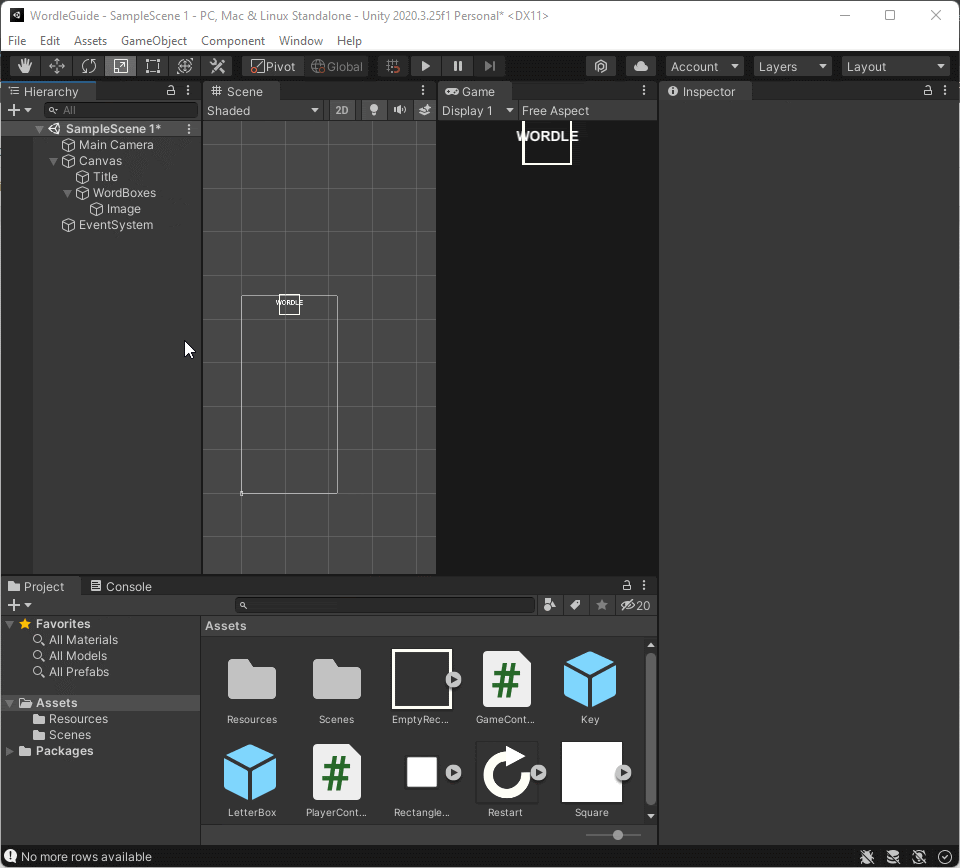
Task: Pause the game
Action: (x=457, y=66)
